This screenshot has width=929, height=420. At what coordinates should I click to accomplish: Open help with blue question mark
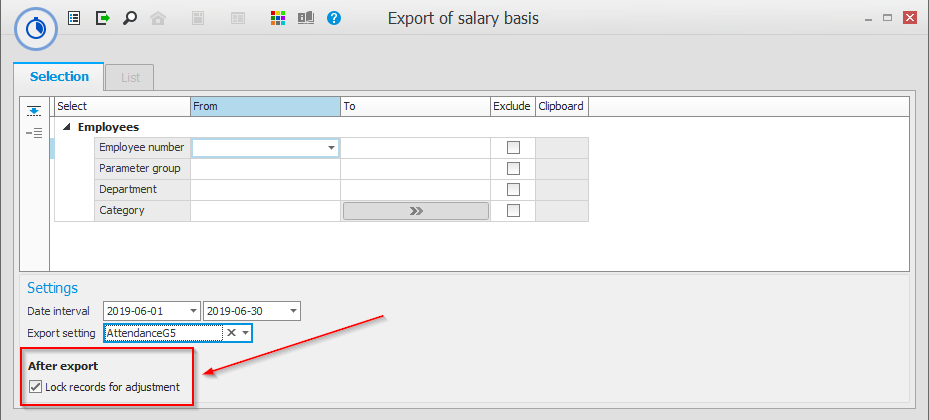click(x=334, y=18)
